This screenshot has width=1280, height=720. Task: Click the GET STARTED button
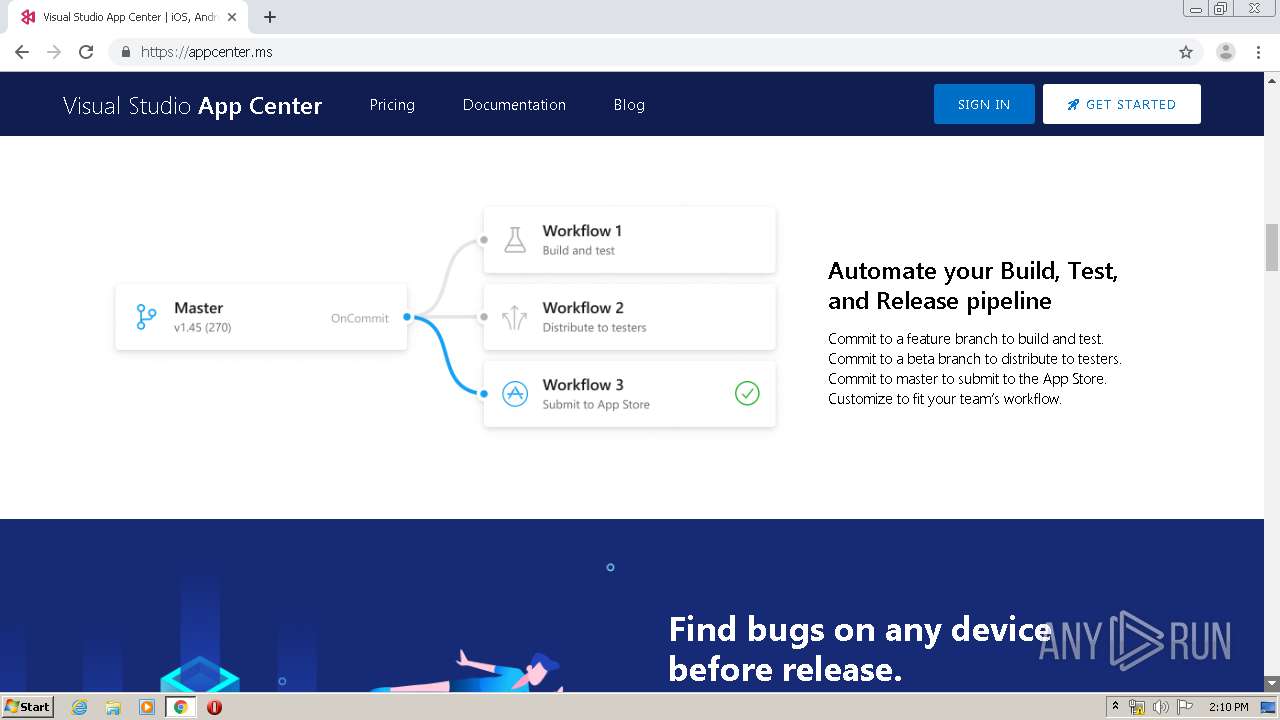pyautogui.click(x=1121, y=104)
